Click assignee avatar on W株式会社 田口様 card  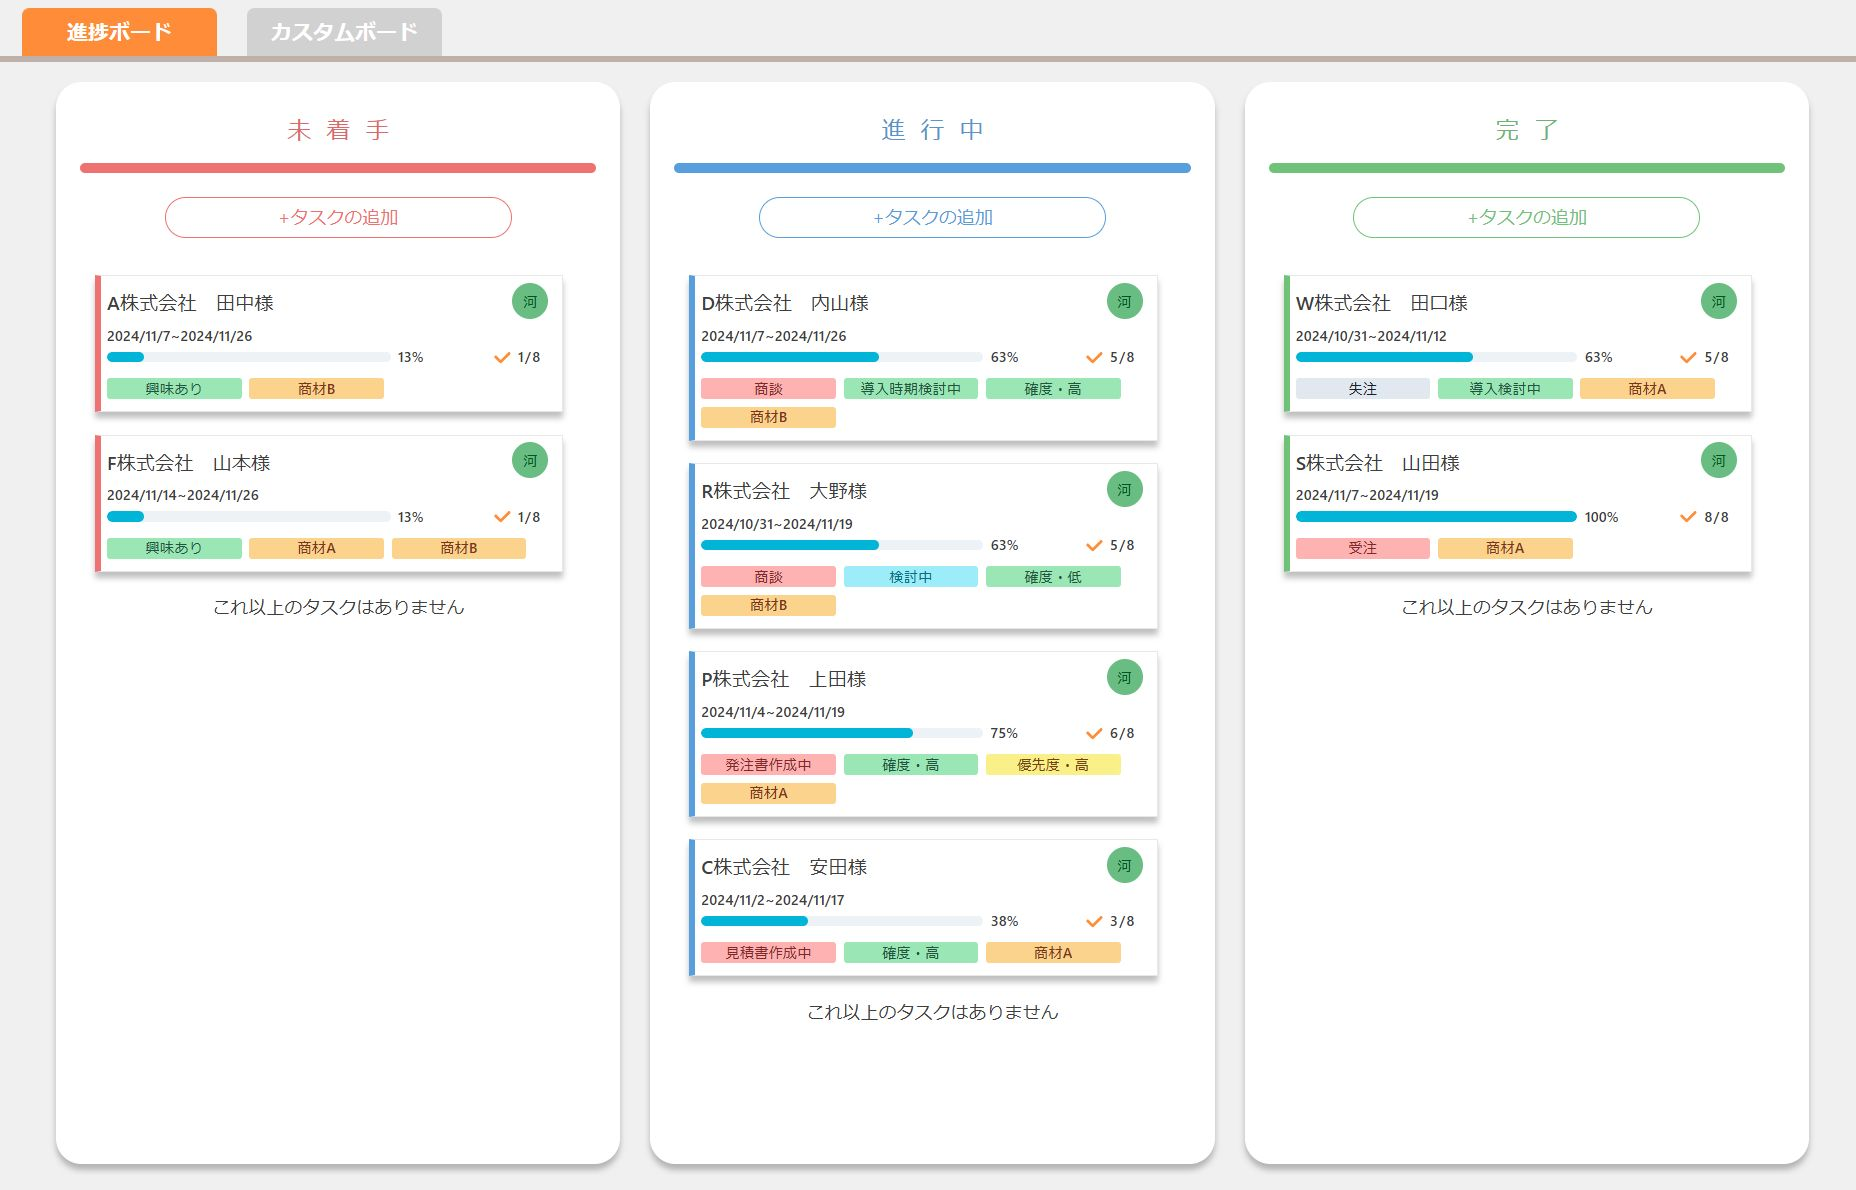pos(1718,302)
